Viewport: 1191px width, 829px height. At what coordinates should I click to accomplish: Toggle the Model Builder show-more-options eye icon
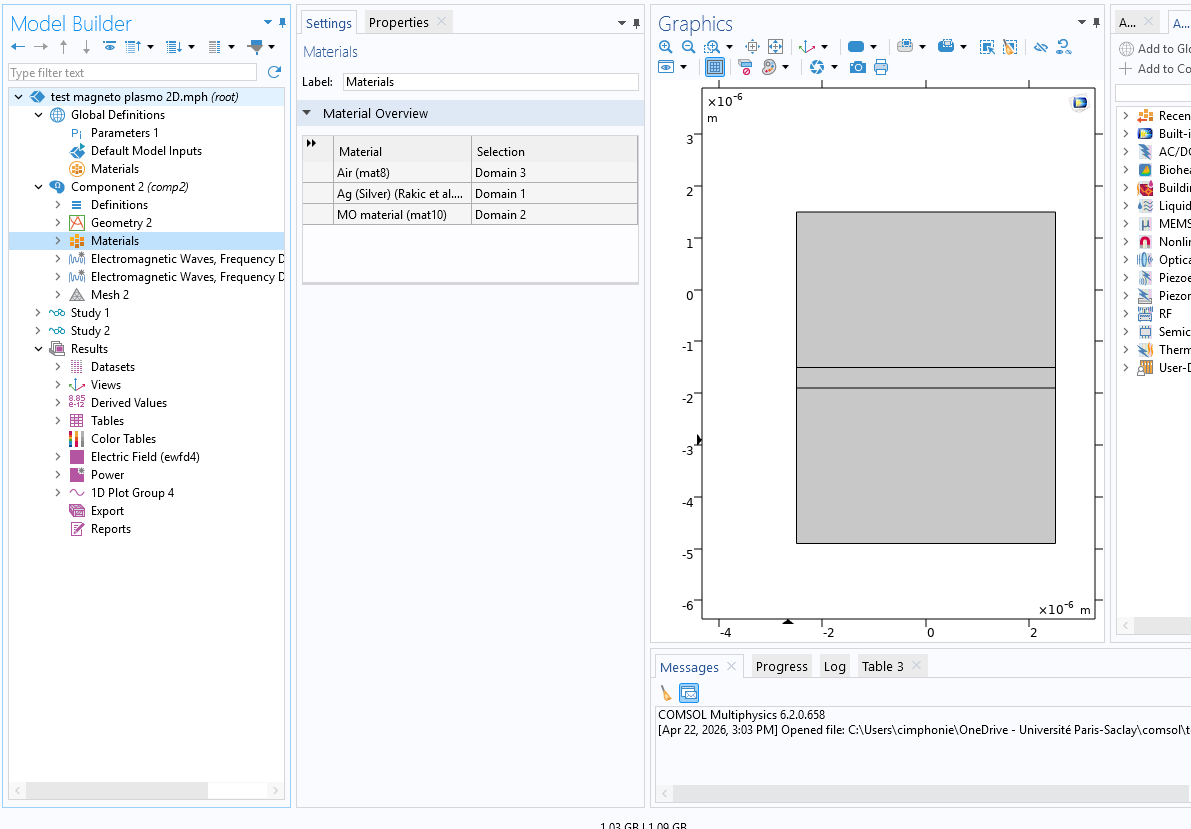pos(109,47)
